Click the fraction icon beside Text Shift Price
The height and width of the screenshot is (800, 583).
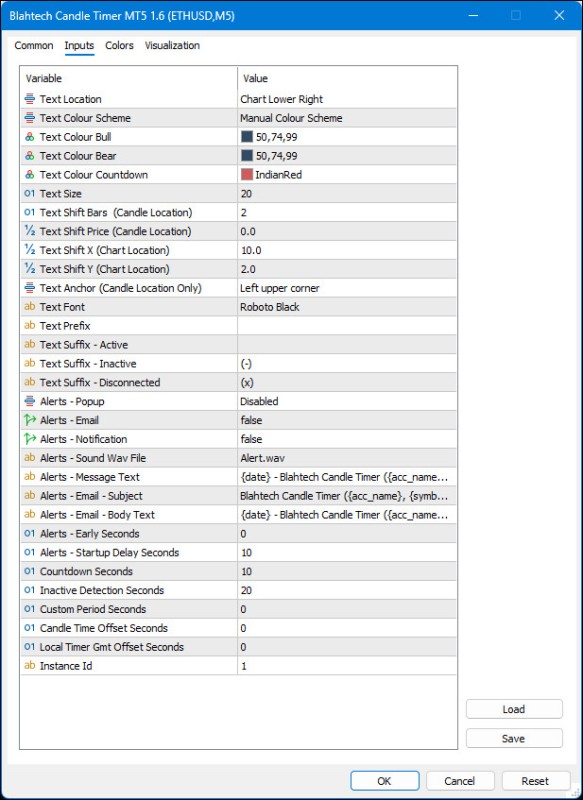(30, 231)
